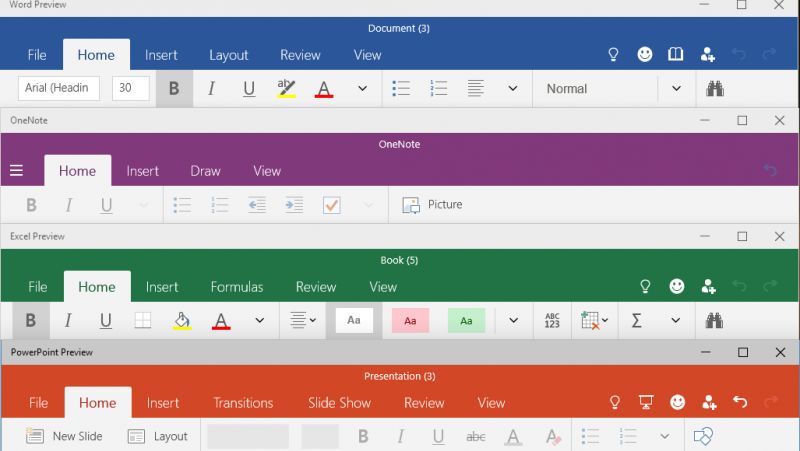The width and height of the screenshot is (800, 451).
Task: Apply the red font color in Word
Action: (x=324, y=89)
